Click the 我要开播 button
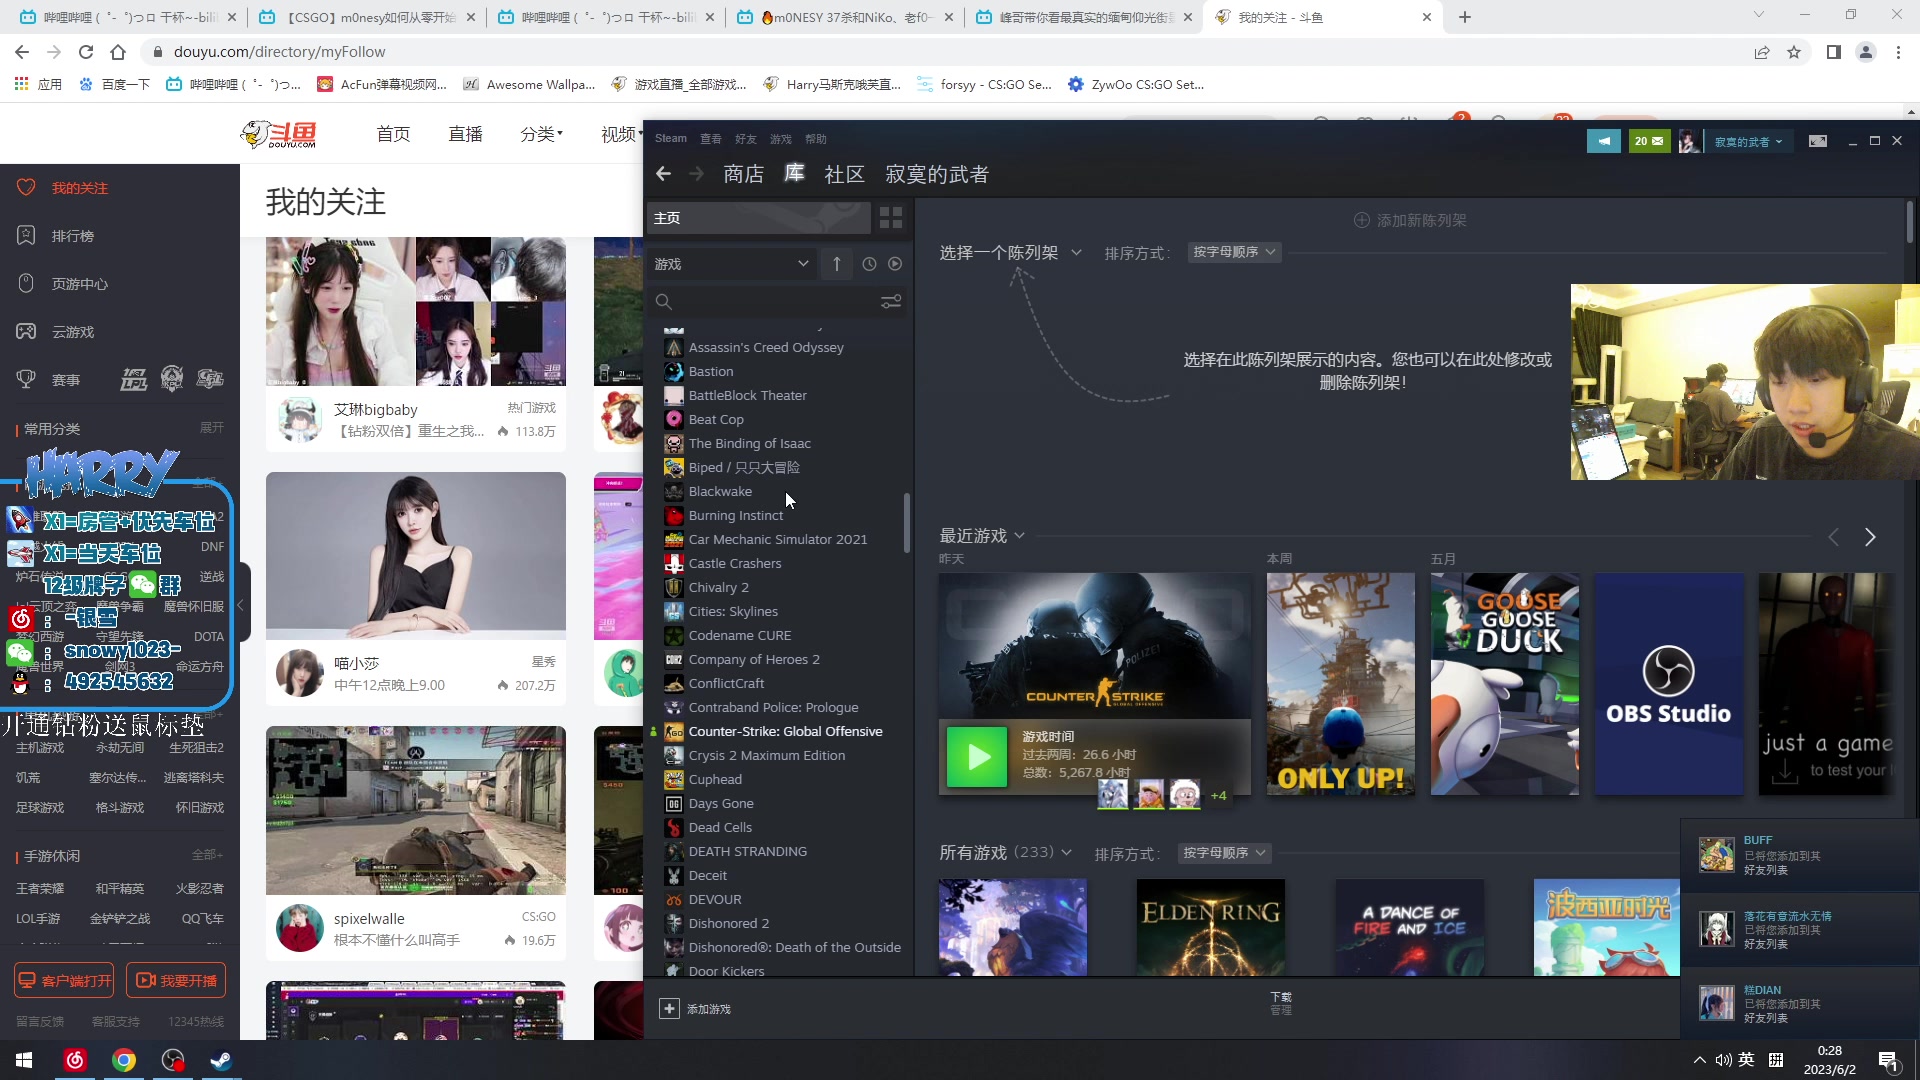The image size is (1920, 1080). 176,981
